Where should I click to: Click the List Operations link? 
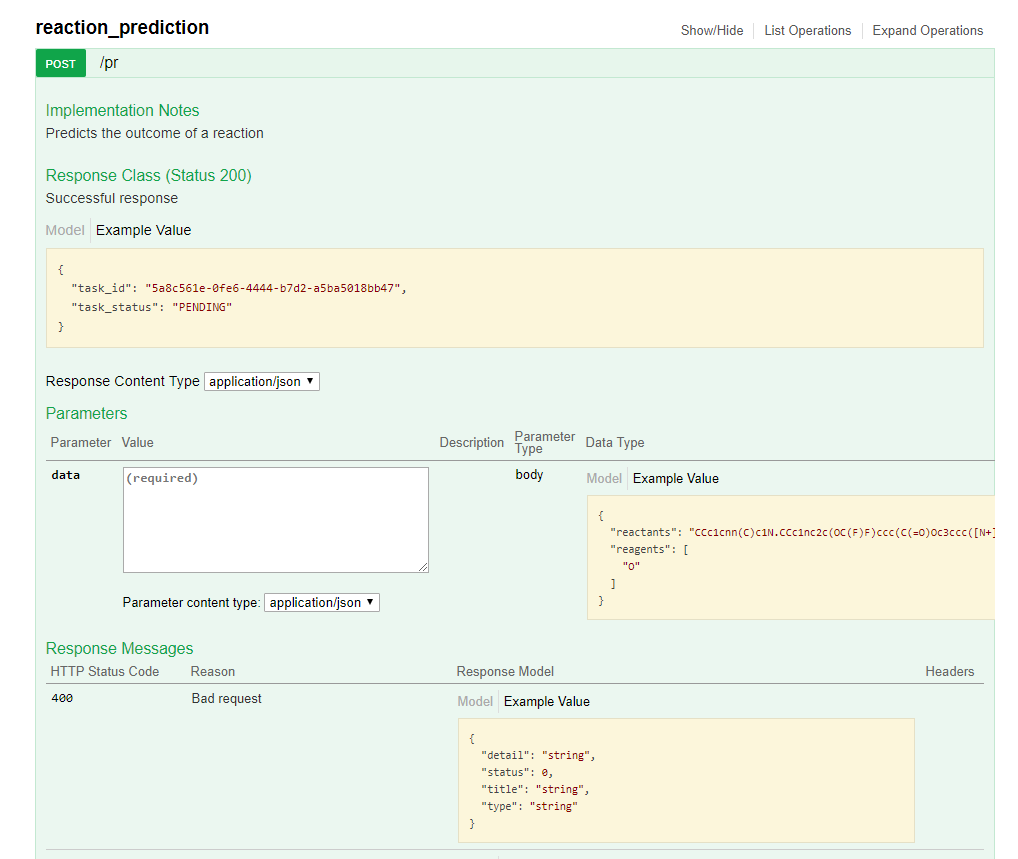pos(807,31)
